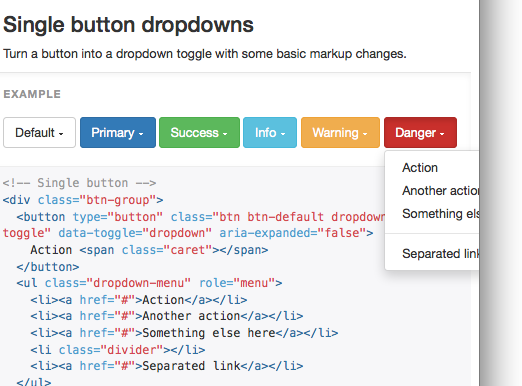Click the caret on the Warning button

(365, 134)
